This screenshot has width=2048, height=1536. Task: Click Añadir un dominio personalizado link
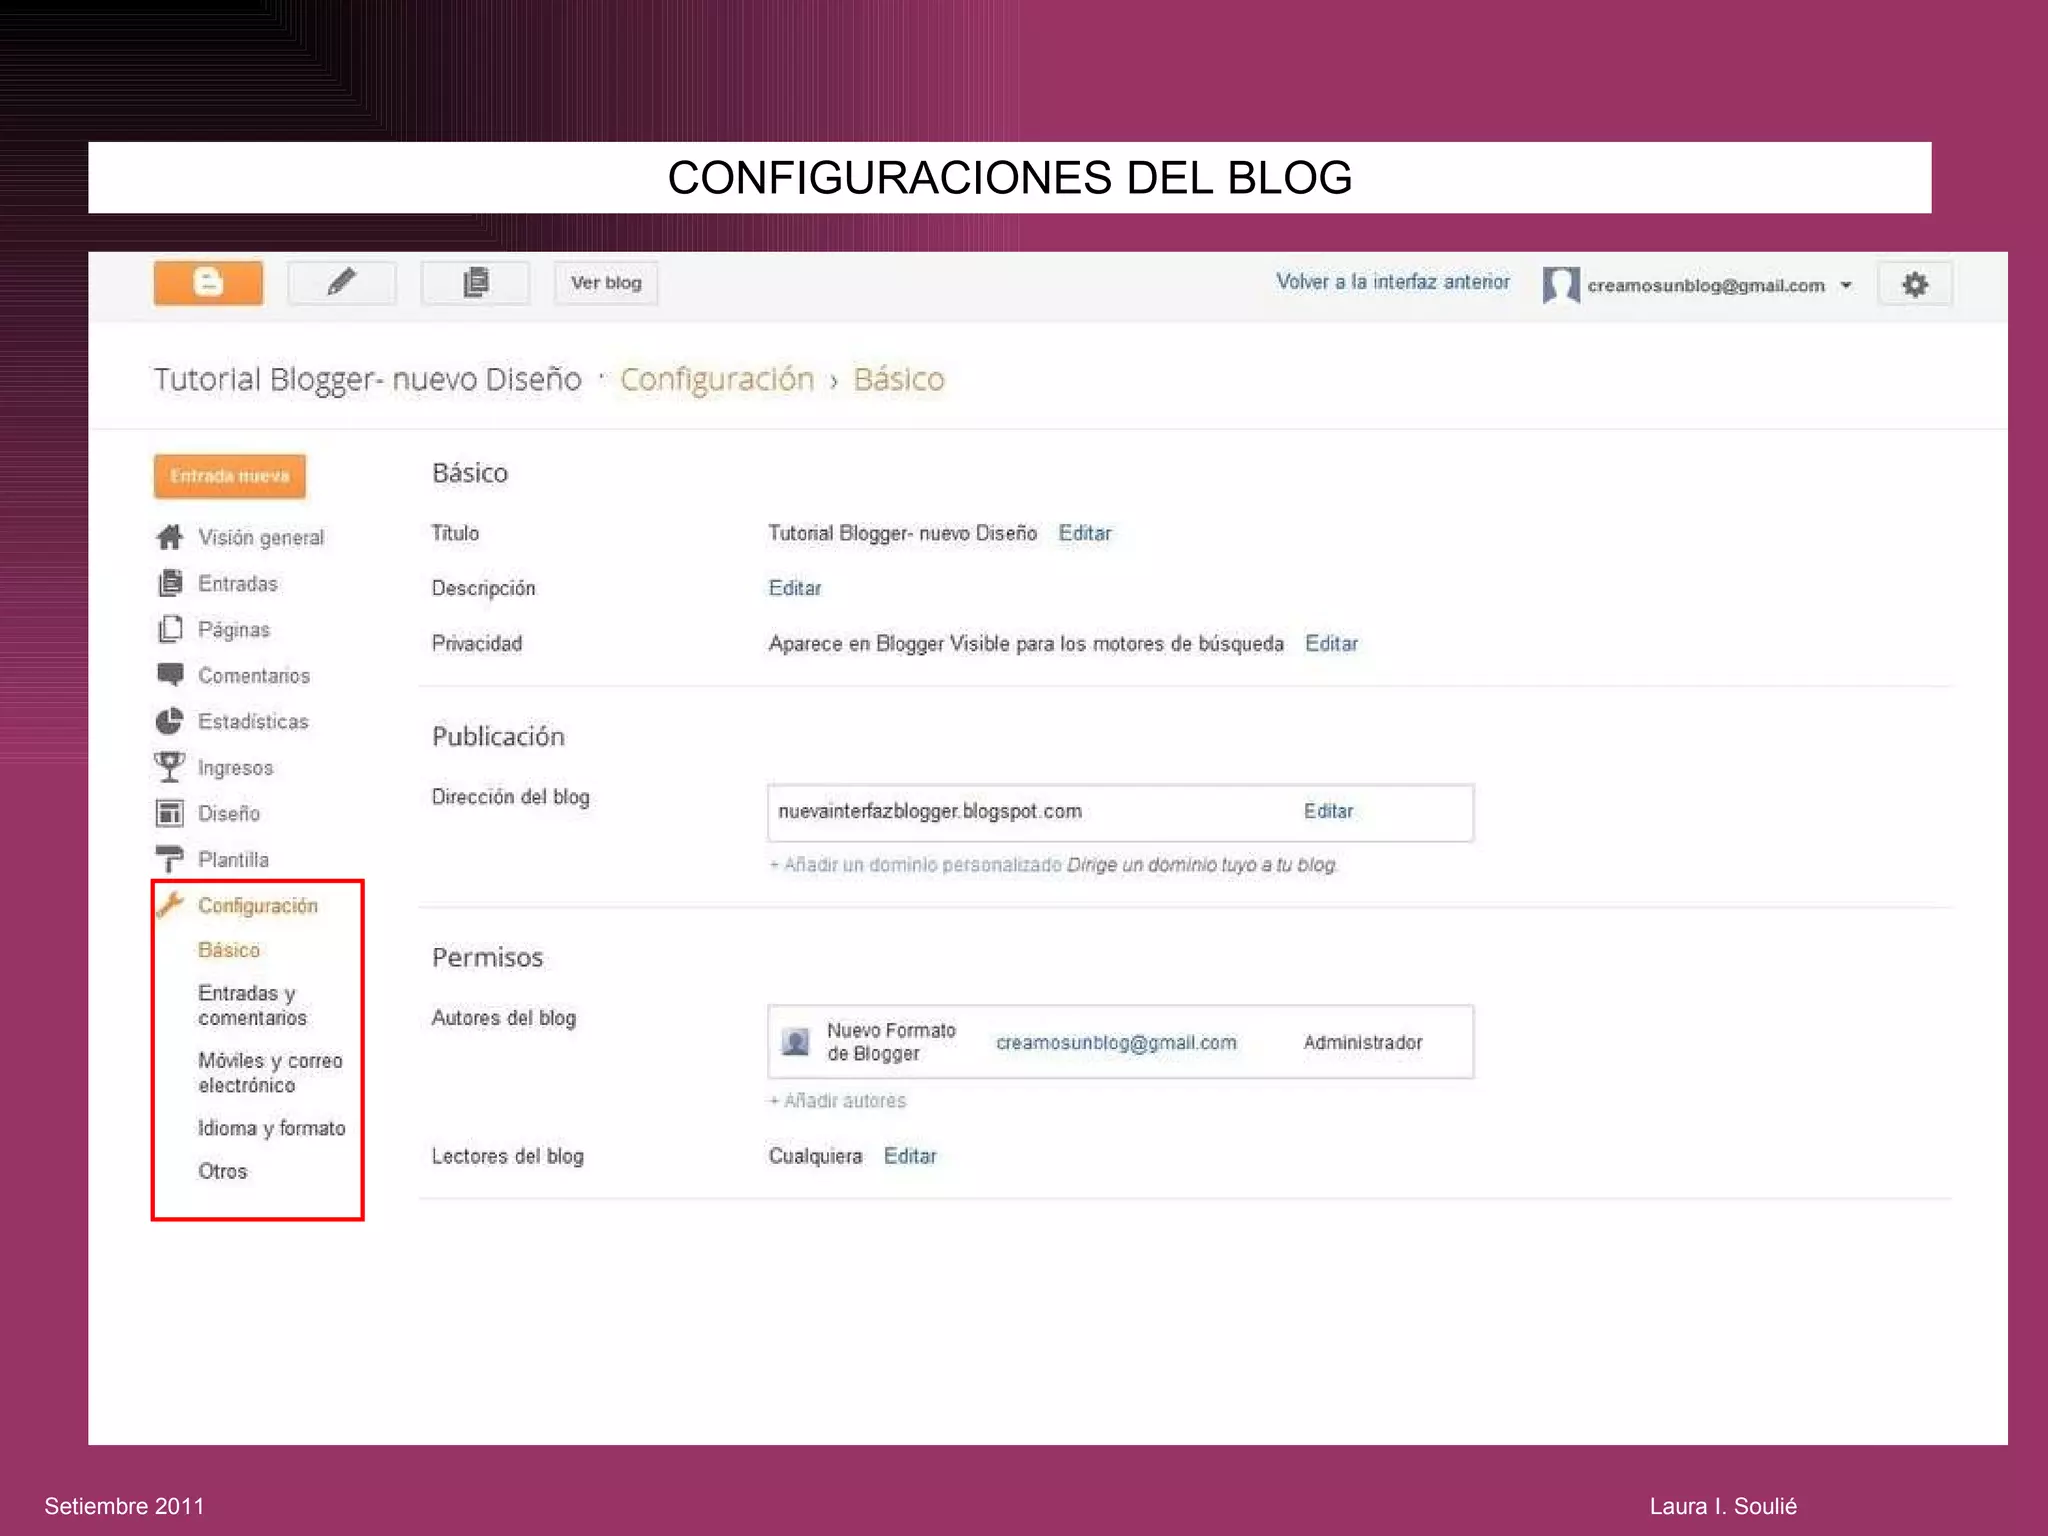click(915, 865)
